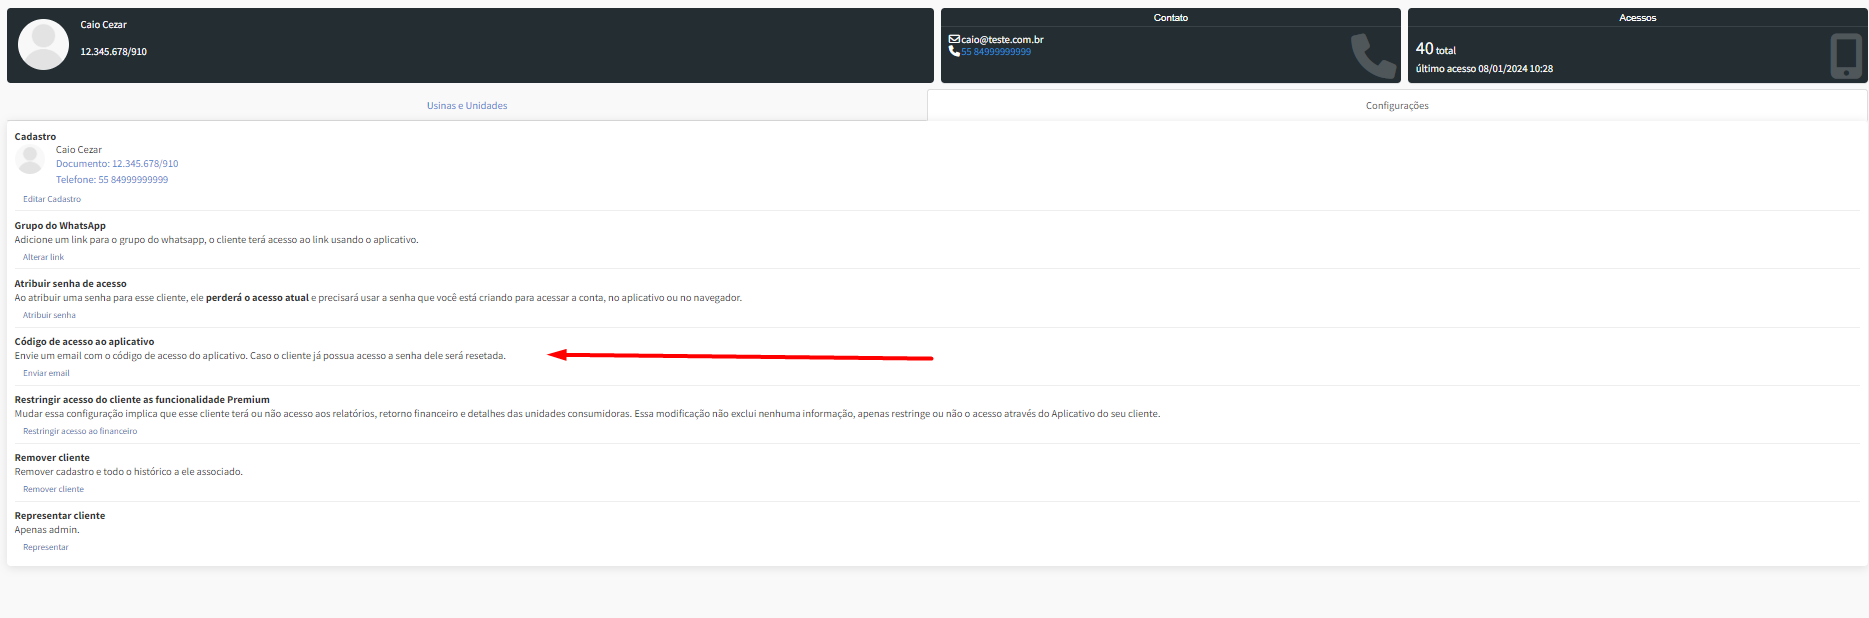Screen dimensions: 1869x618
Task: Click Alterar link for WhatsApp group
Action: pyautogui.click(x=43, y=257)
